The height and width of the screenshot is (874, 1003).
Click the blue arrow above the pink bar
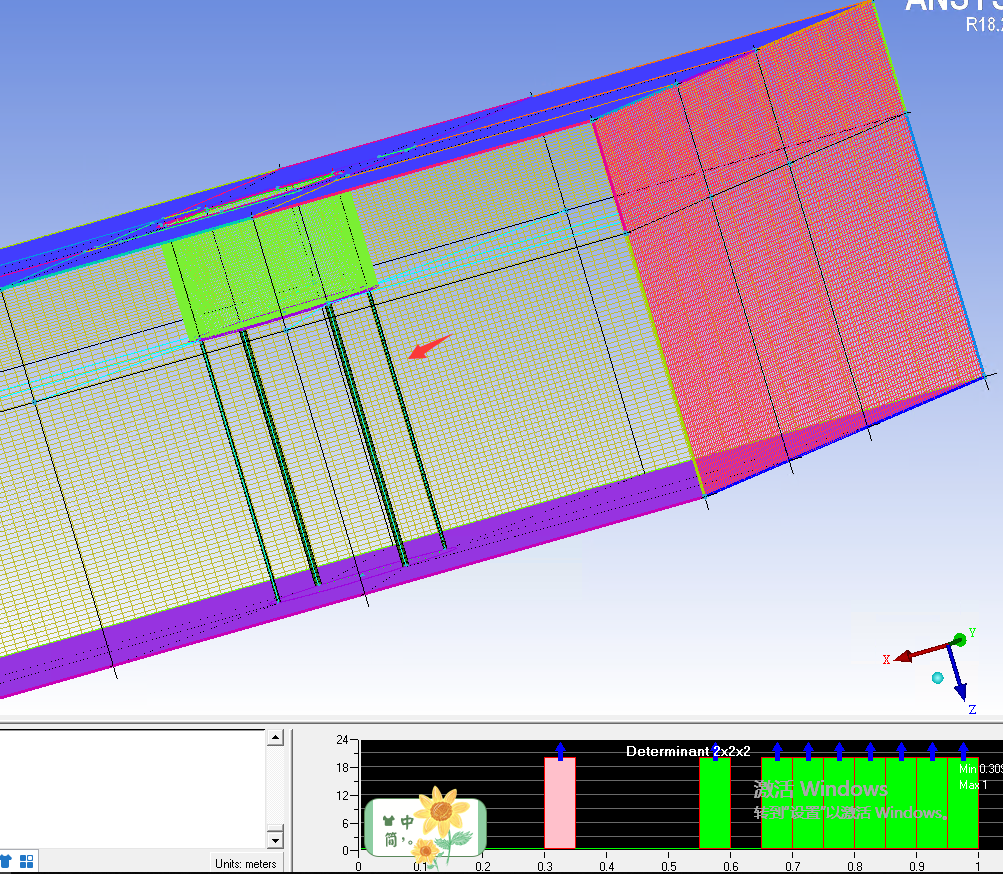pyautogui.click(x=560, y=751)
